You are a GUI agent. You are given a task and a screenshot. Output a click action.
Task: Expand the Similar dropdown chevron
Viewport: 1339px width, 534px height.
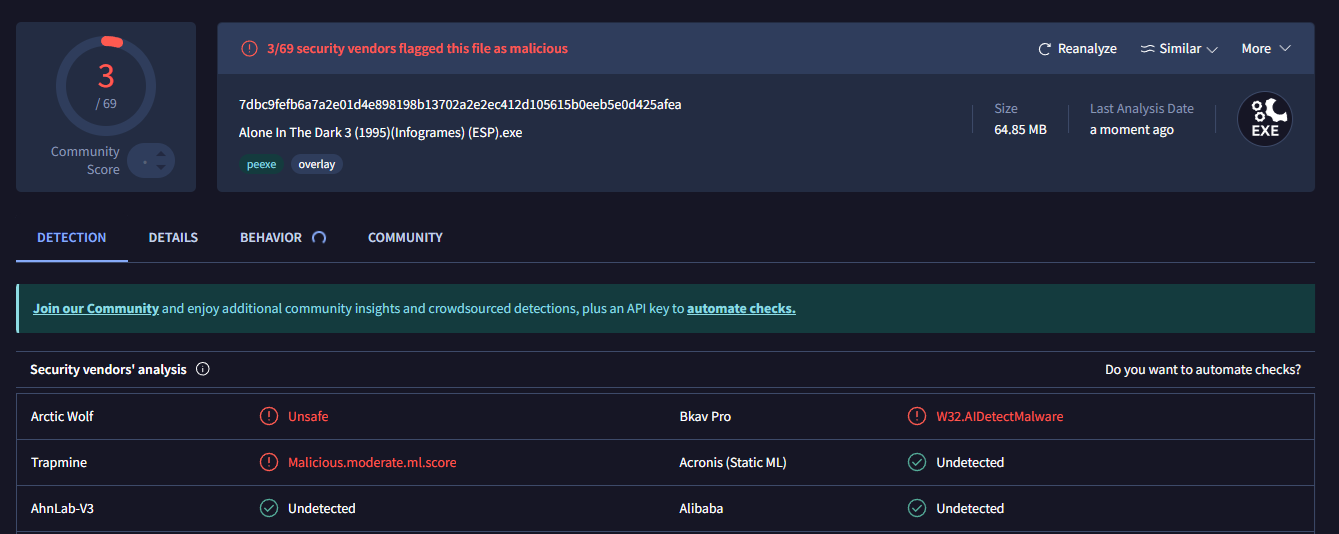tap(1212, 49)
